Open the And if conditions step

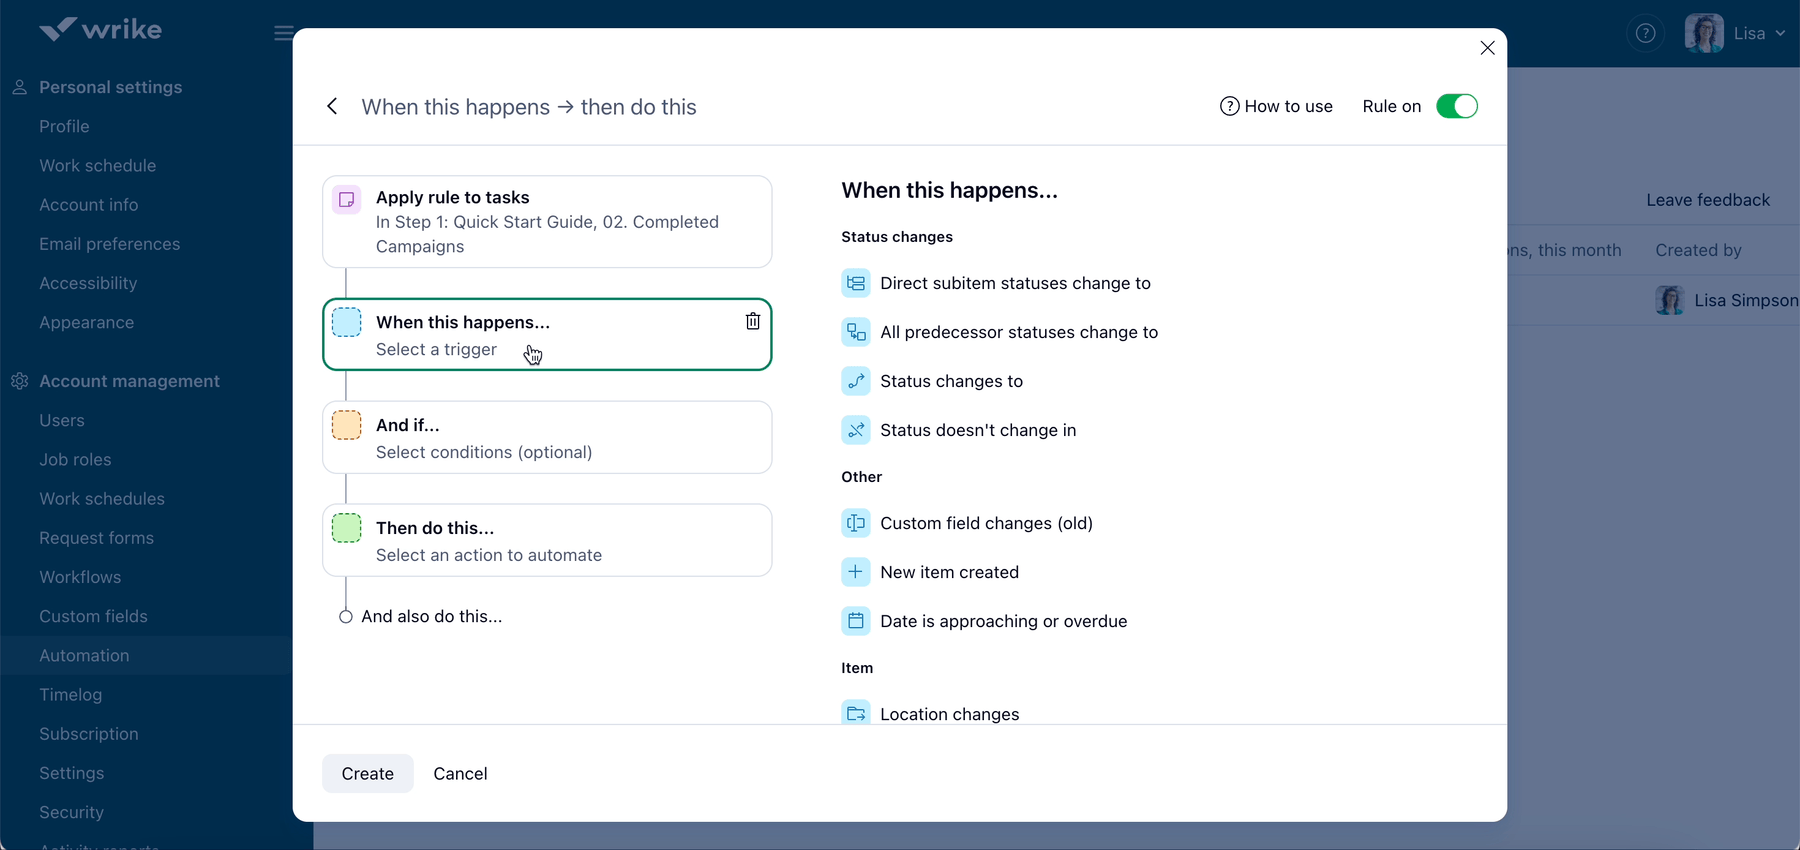[547, 438]
